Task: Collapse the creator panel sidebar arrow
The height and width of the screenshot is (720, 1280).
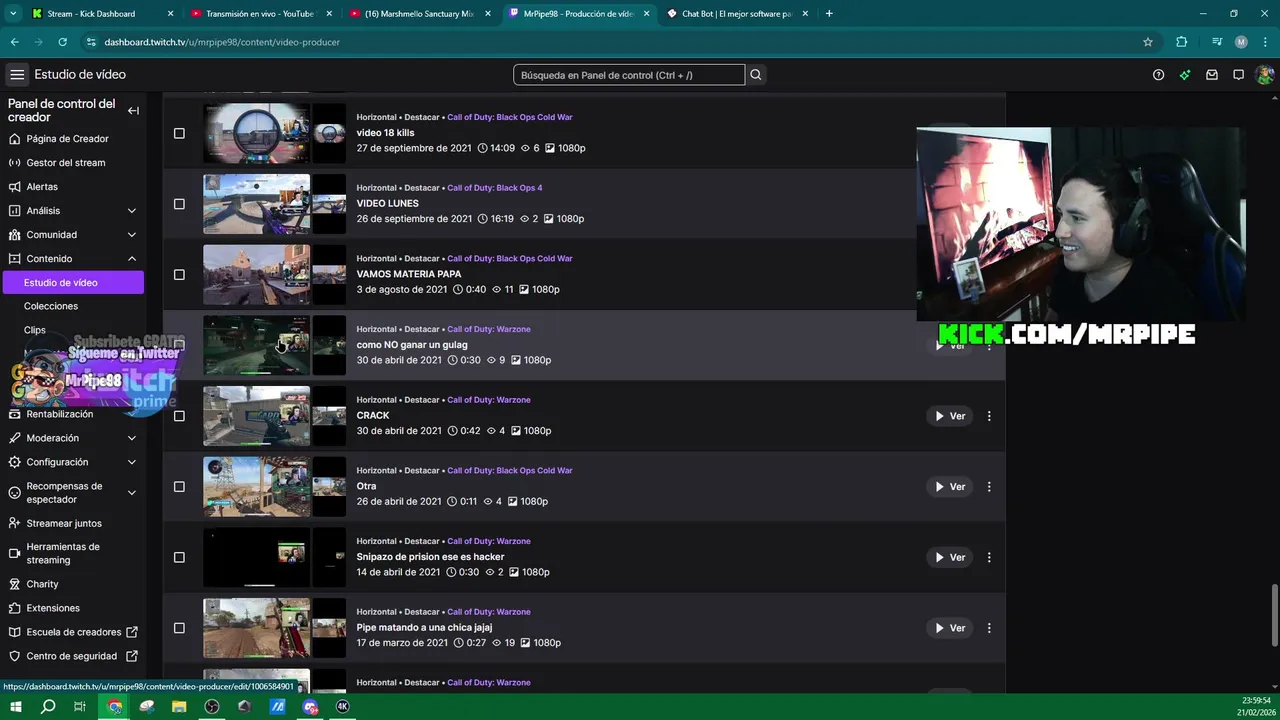Action: click(x=133, y=110)
